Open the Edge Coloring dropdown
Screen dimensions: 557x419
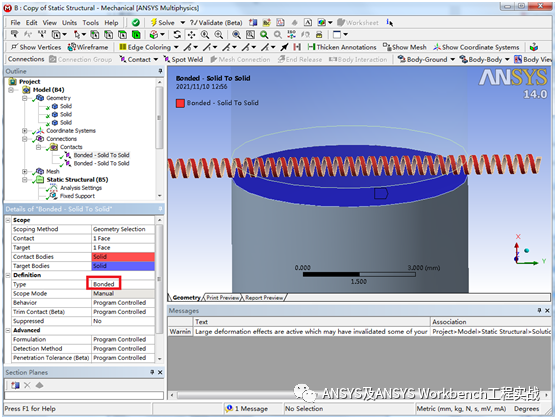[176, 47]
